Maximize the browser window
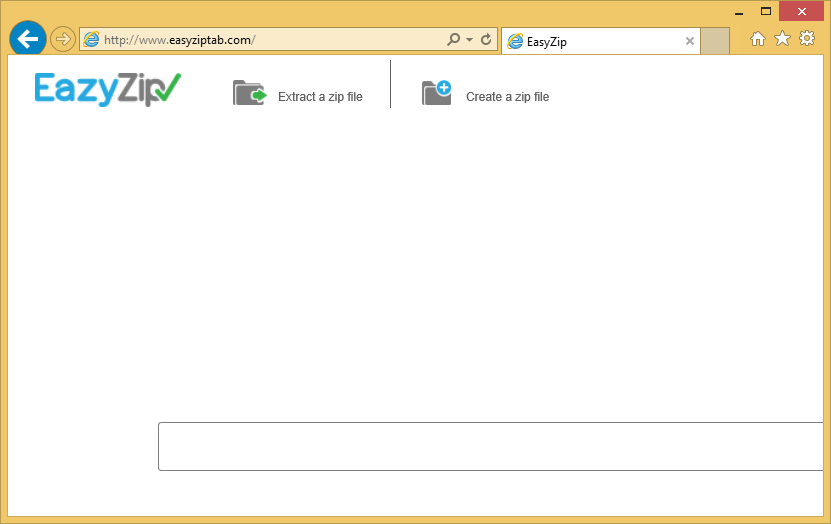The image size is (831, 524). pos(766,11)
